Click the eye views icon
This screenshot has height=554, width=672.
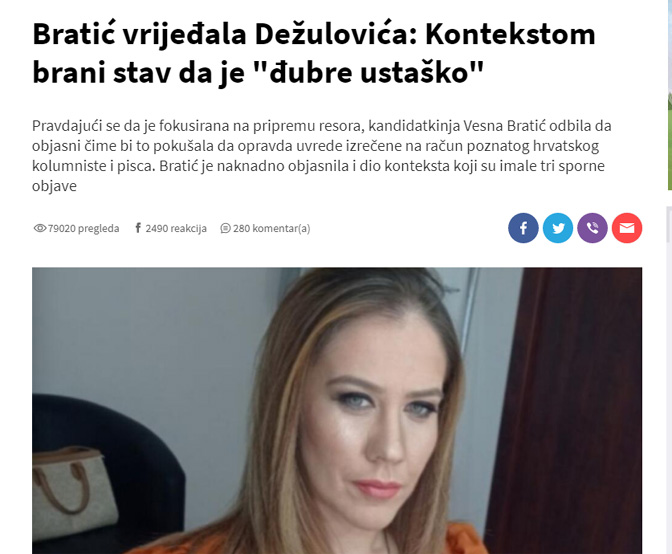click(39, 228)
